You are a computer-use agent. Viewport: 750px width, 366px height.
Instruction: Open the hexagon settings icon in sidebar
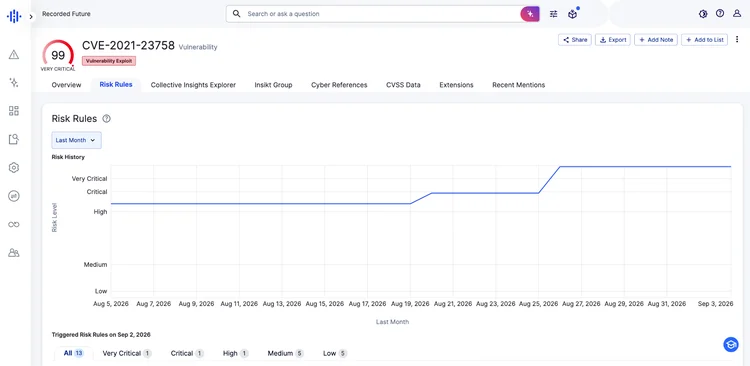coord(14,167)
